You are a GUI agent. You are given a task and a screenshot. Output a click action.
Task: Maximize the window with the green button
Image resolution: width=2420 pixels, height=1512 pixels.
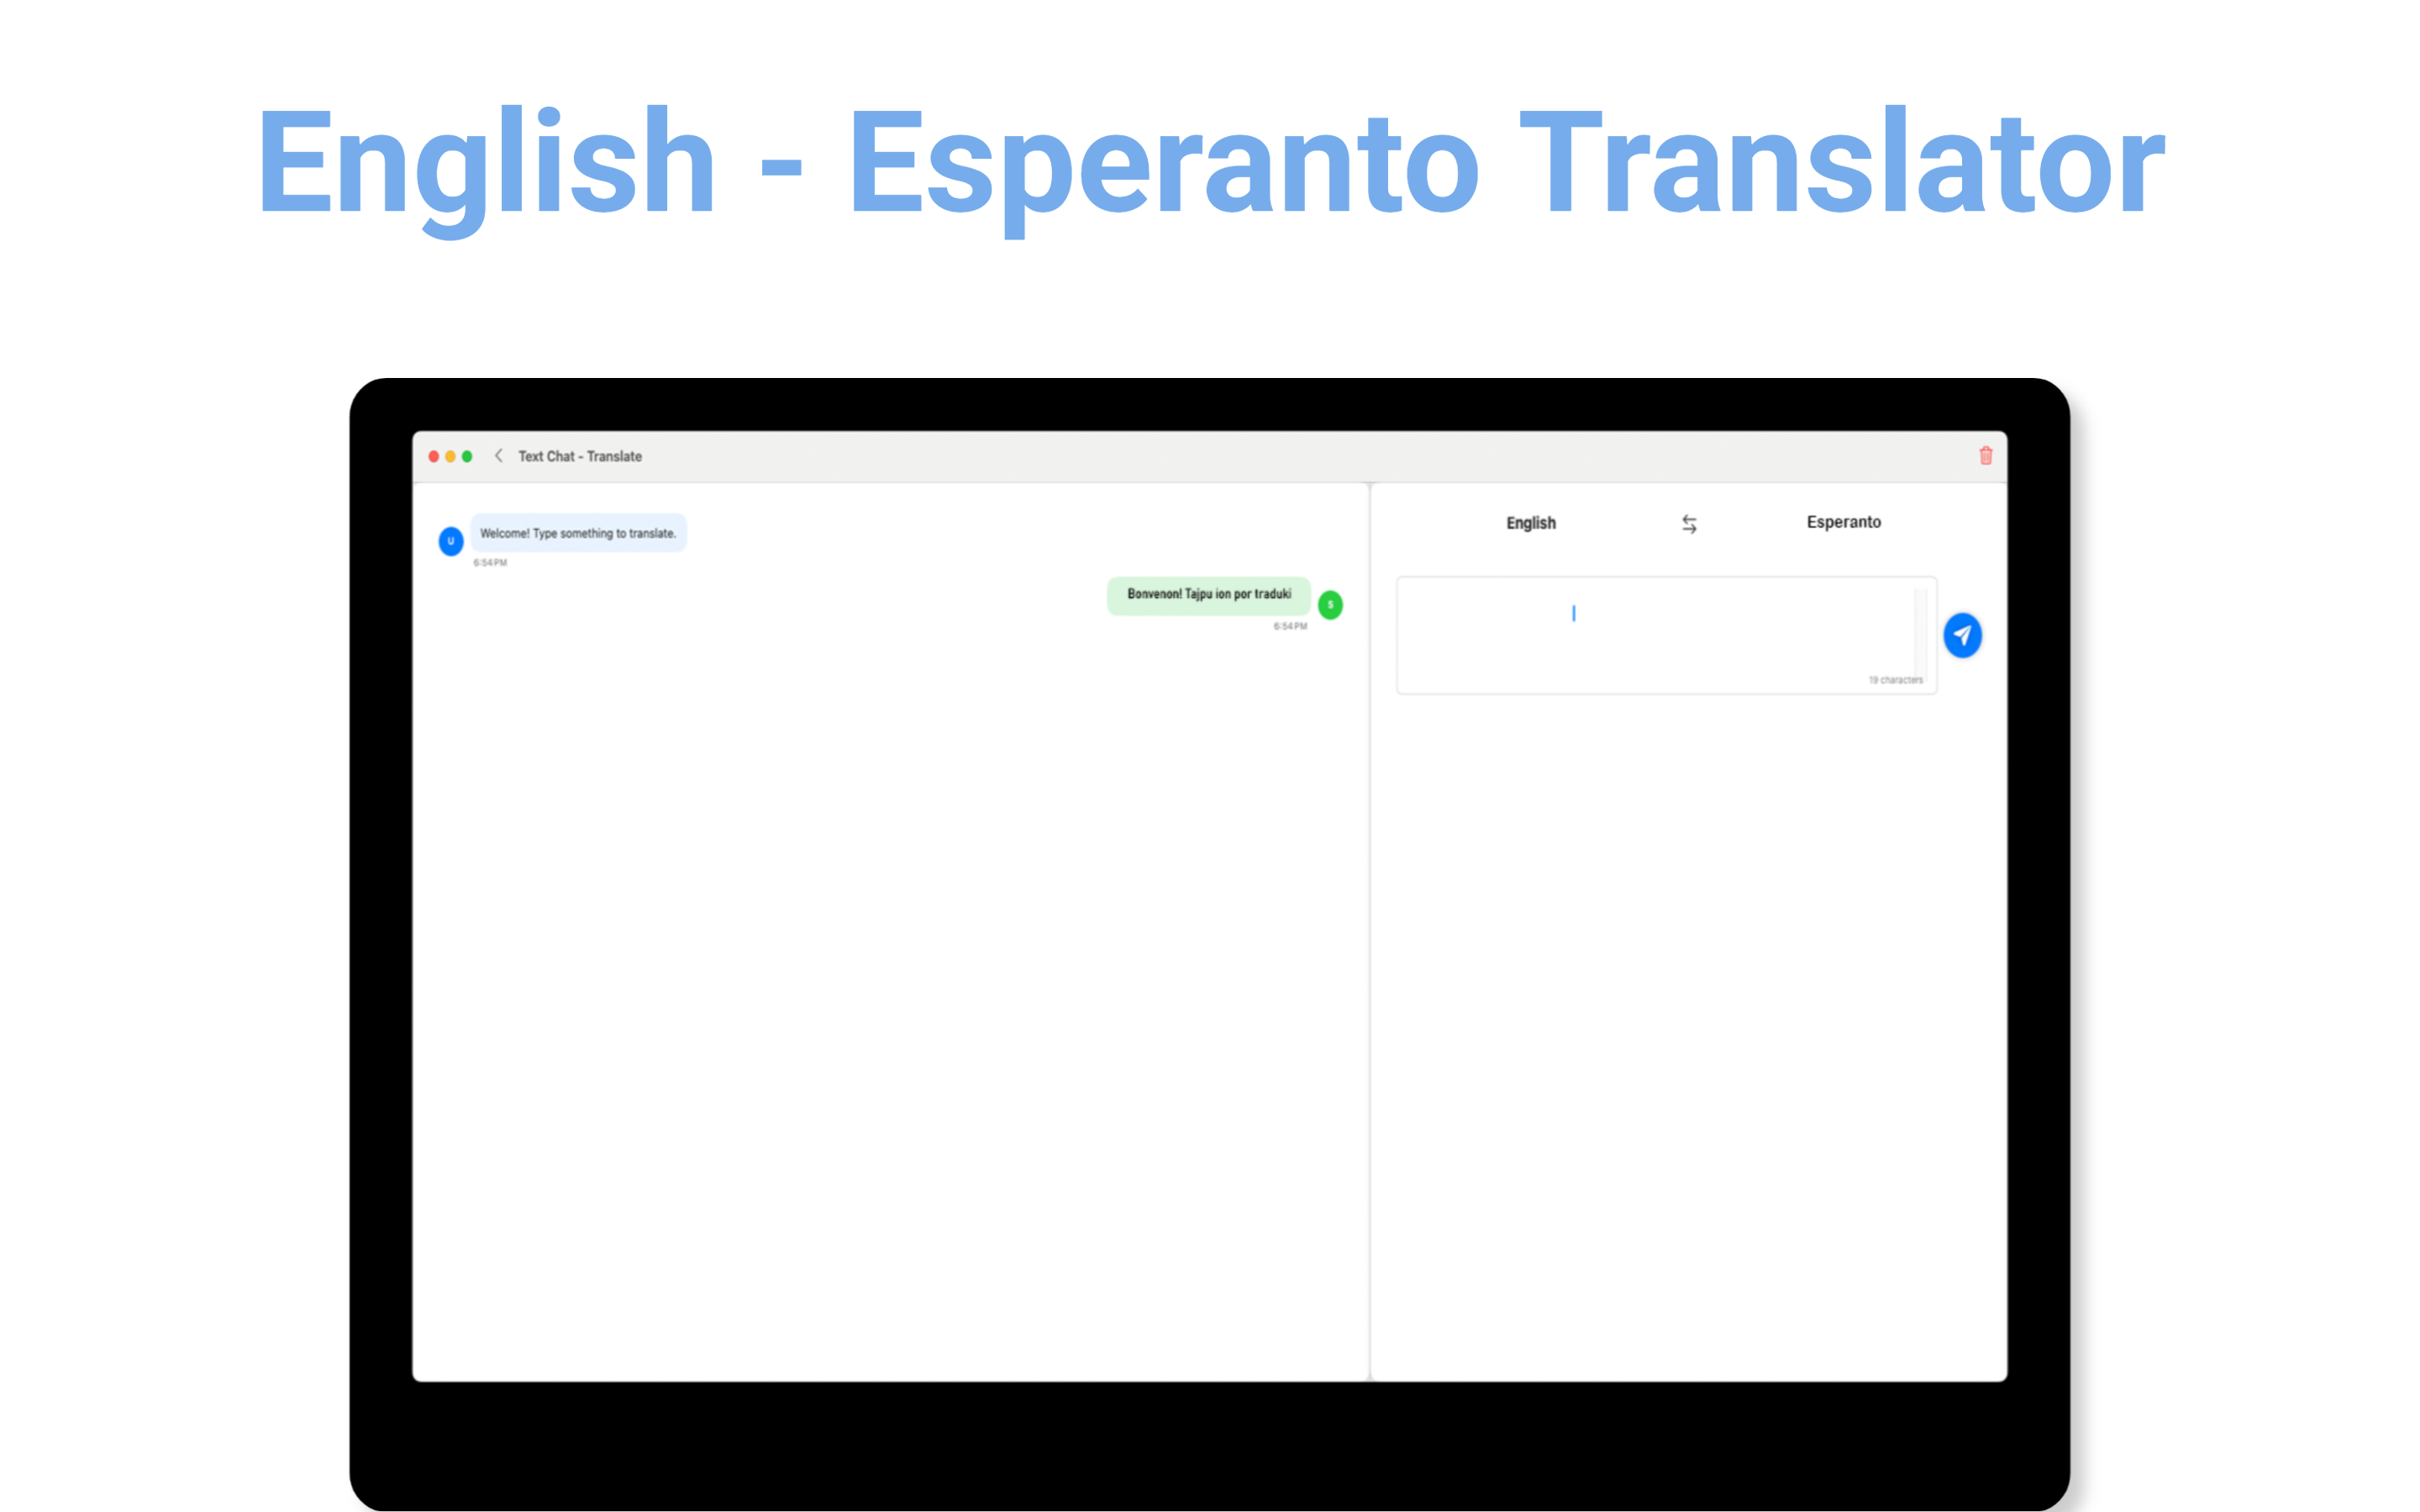[467, 456]
